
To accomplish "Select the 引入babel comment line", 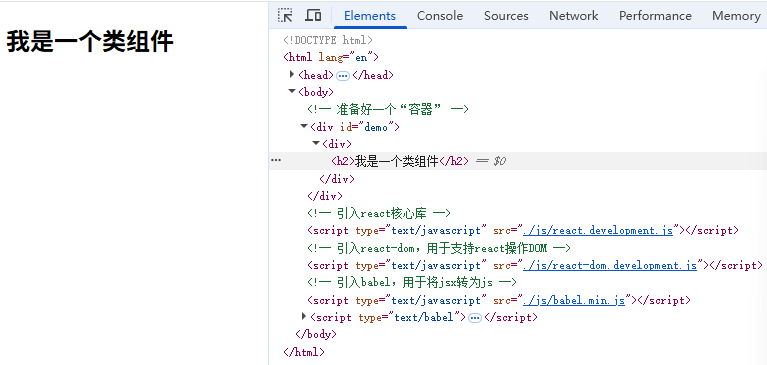I will pos(412,283).
